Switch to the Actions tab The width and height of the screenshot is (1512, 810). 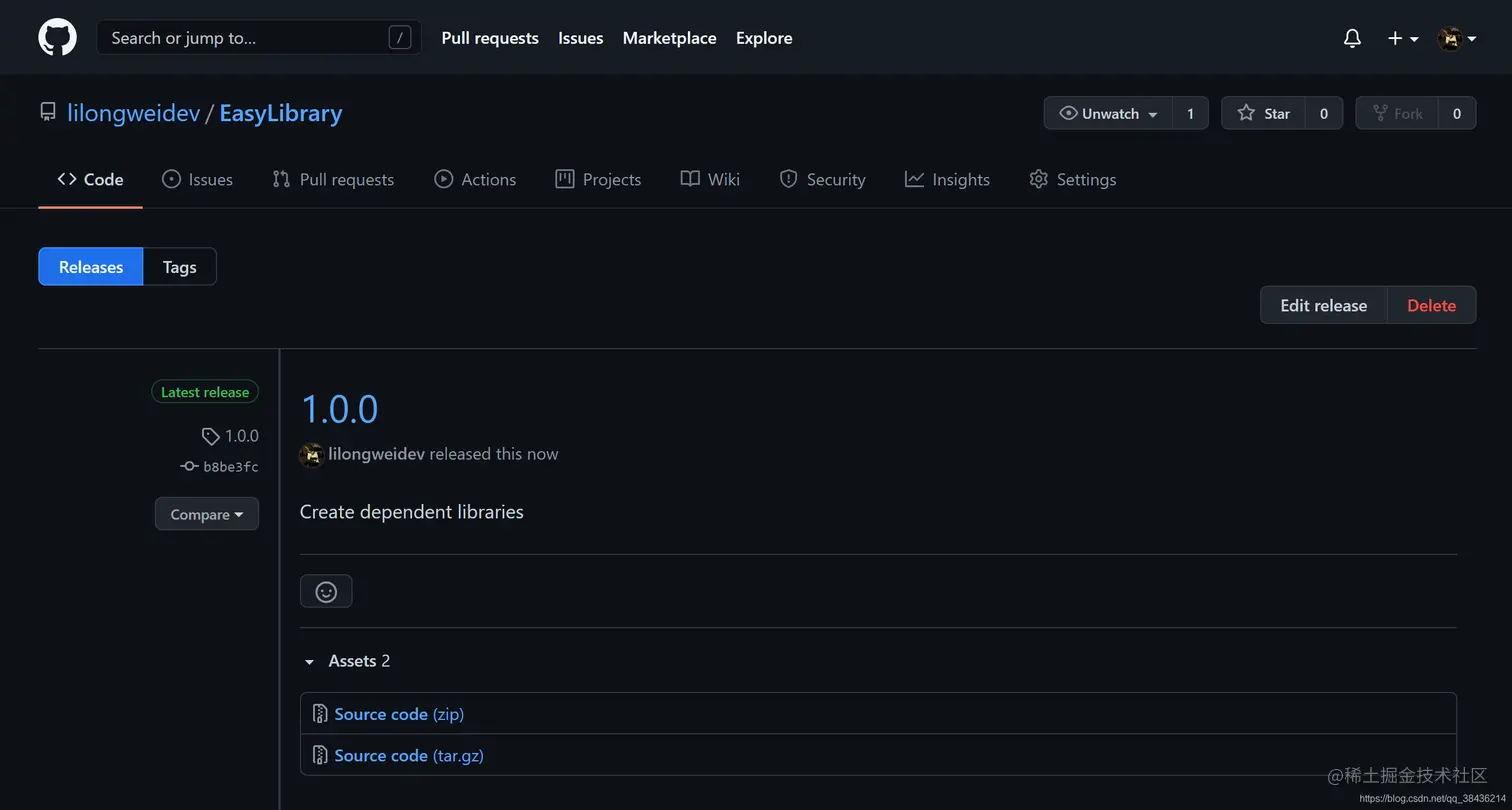pyautogui.click(x=475, y=179)
